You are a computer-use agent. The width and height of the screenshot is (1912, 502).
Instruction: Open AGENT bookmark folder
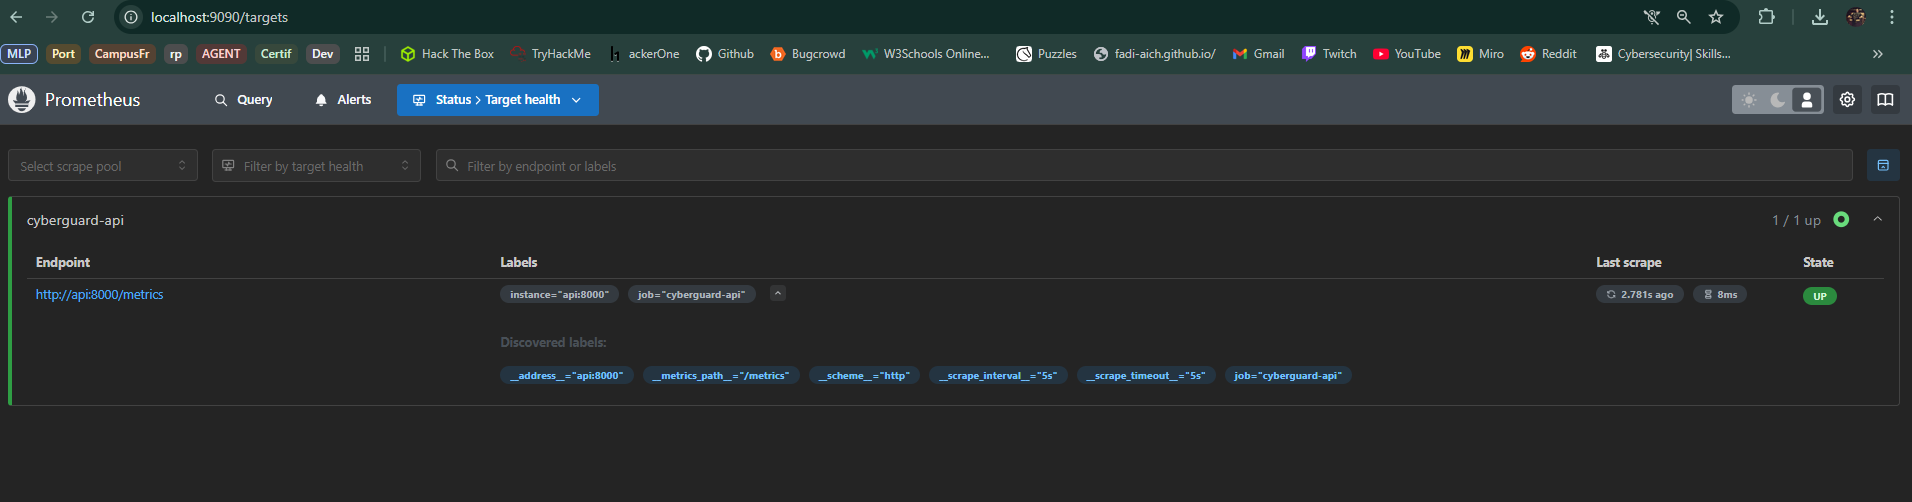click(x=221, y=54)
